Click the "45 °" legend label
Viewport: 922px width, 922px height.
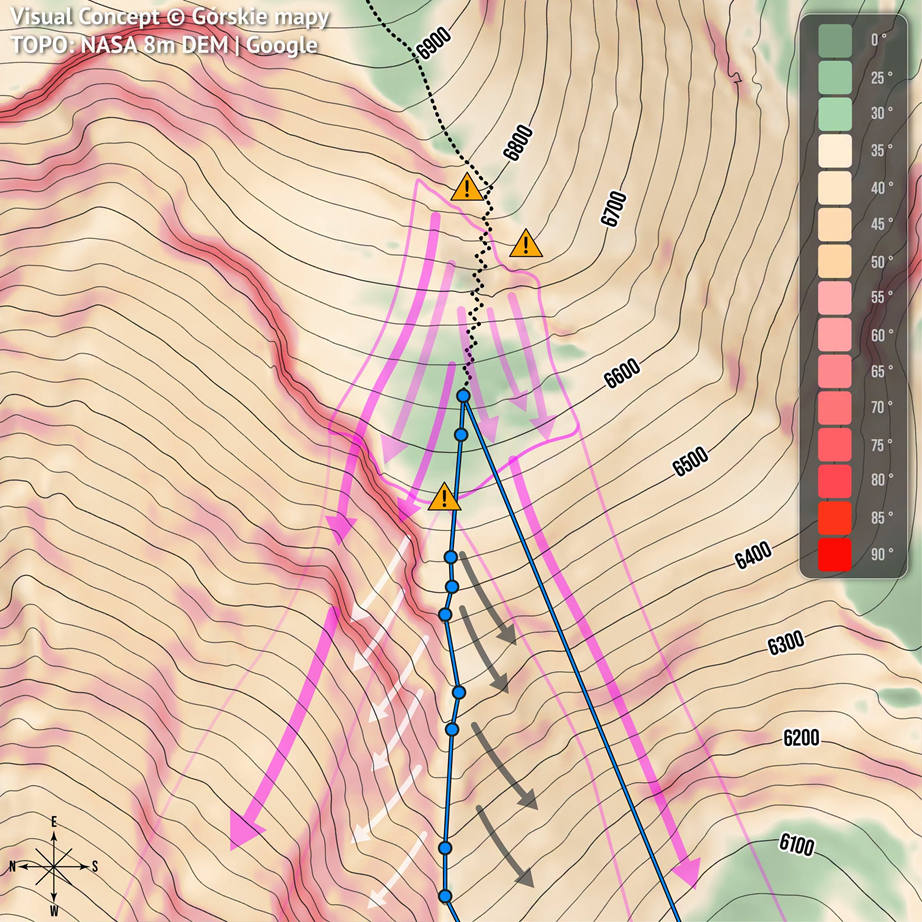pos(881,223)
